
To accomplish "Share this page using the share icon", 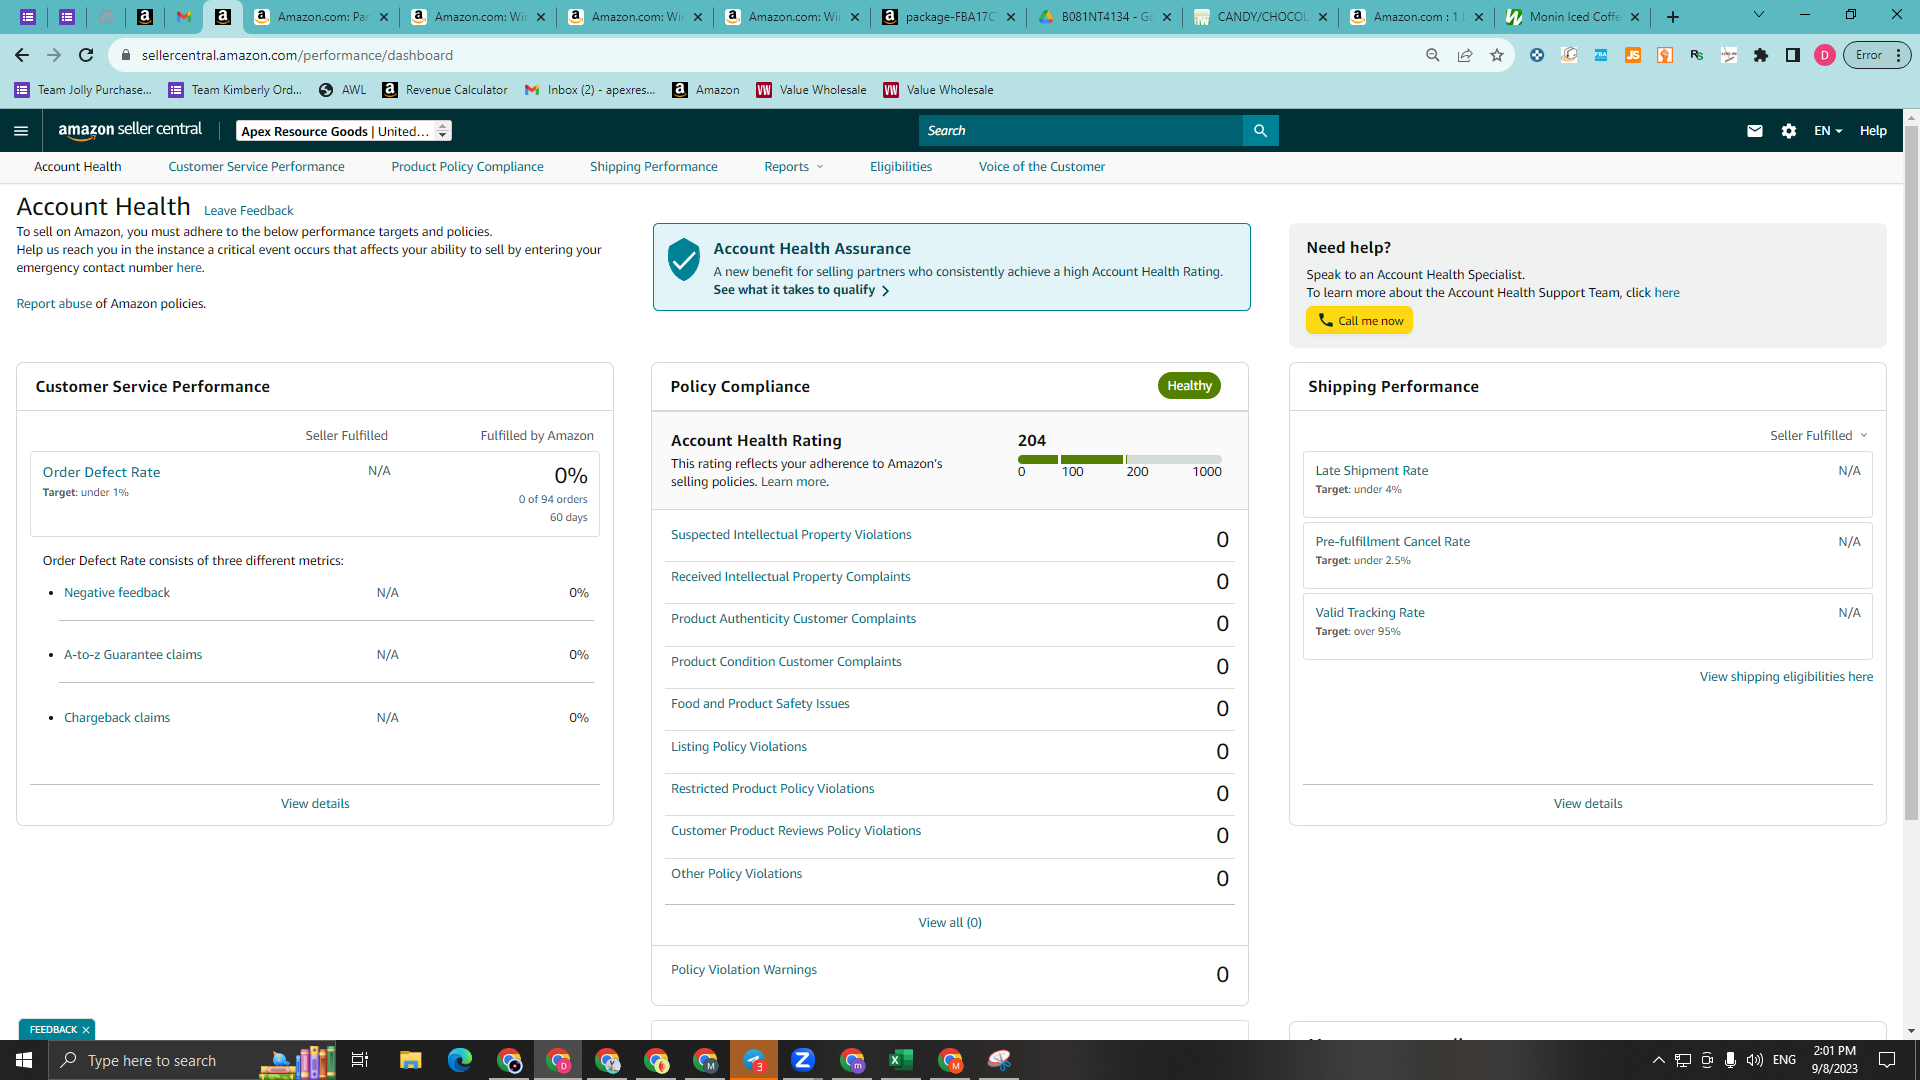I will point(1465,55).
